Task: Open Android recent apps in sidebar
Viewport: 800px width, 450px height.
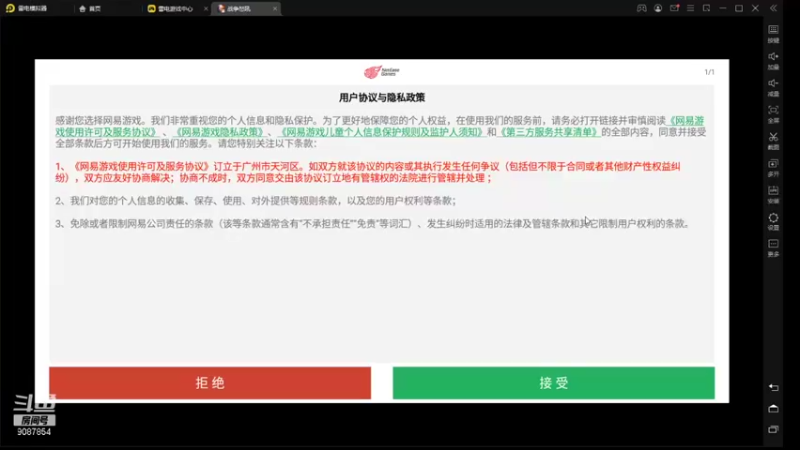Action: 773,430
